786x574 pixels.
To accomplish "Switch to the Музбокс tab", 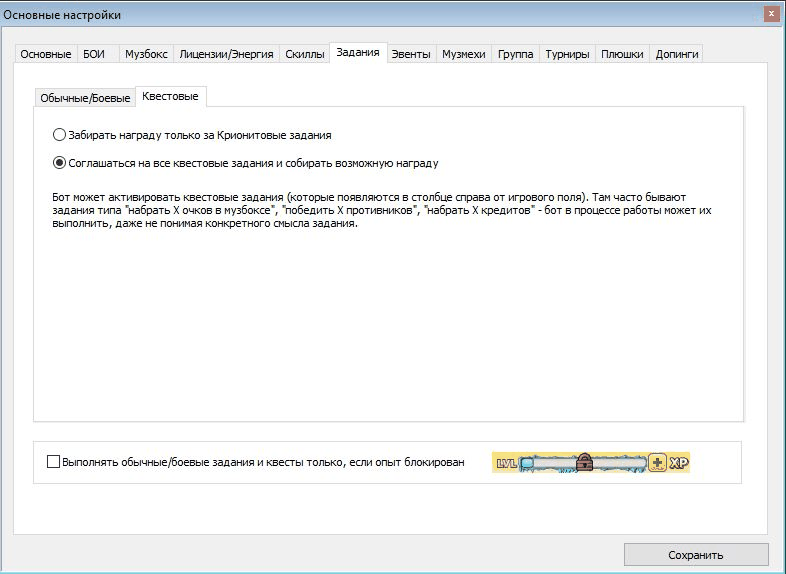I will coord(146,54).
